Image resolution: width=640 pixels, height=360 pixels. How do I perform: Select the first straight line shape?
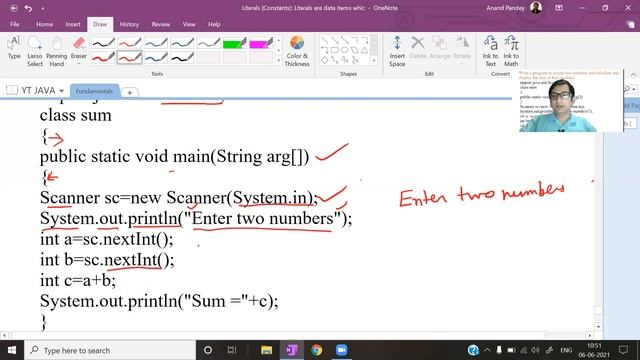click(324, 40)
